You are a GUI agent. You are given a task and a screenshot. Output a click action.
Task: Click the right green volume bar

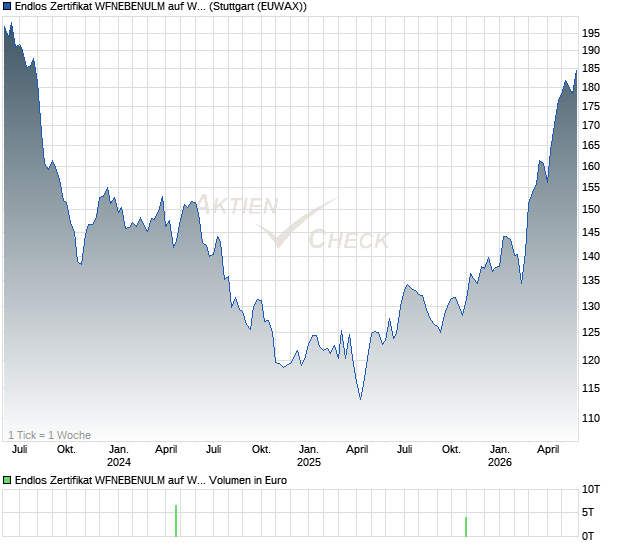466,527
